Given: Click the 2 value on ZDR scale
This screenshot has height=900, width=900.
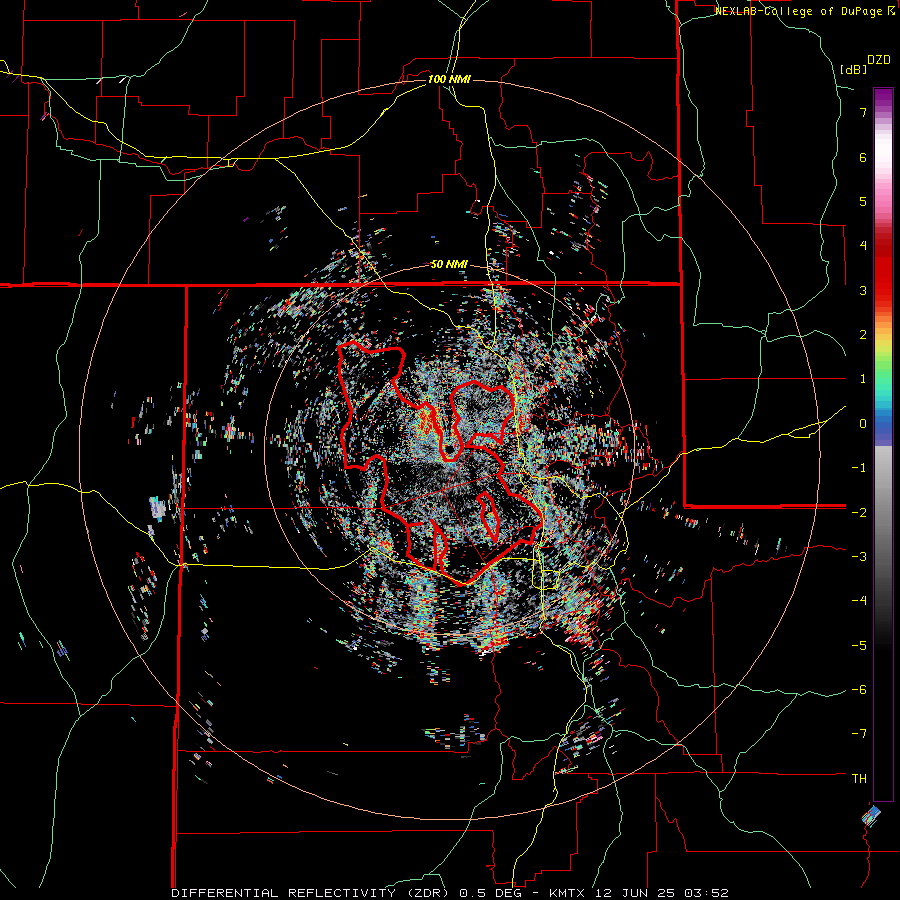Looking at the screenshot, I should coord(863,335).
